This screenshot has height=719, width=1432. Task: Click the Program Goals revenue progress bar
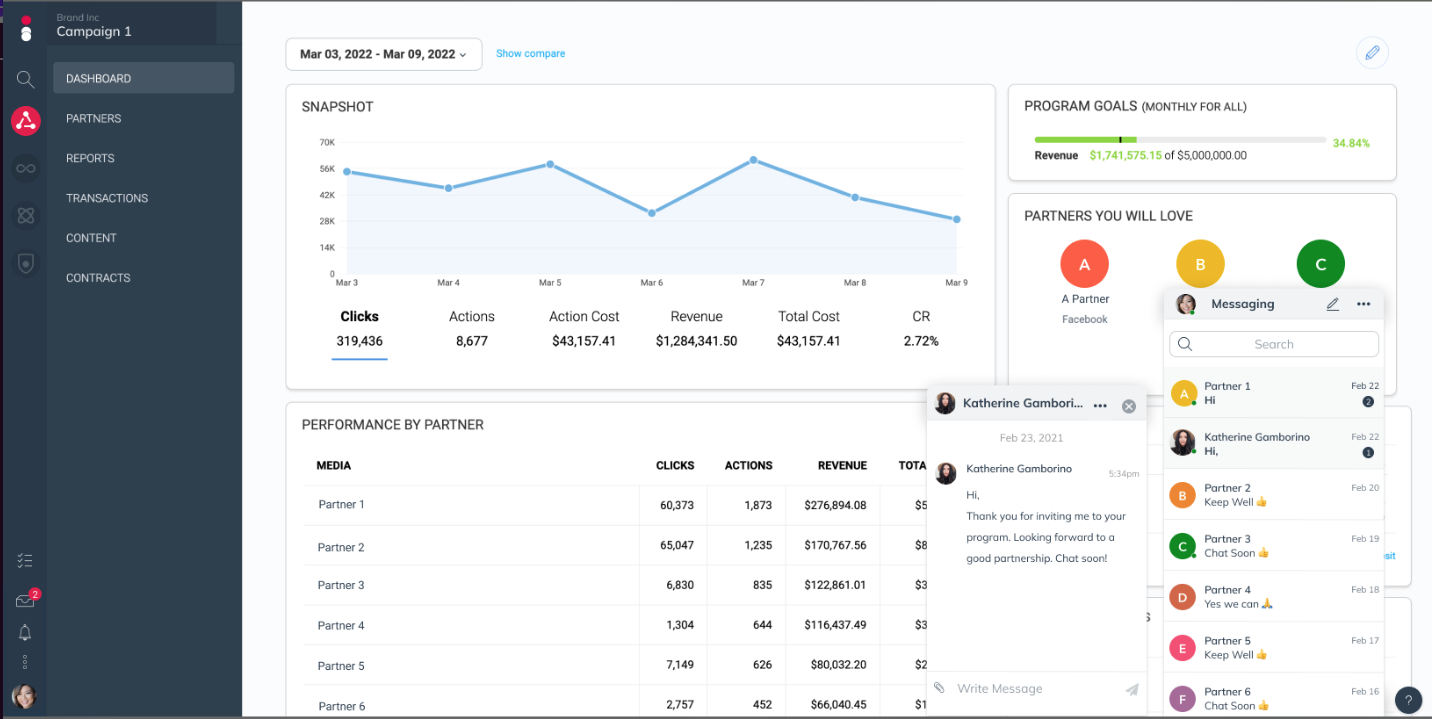[1180, 140]
